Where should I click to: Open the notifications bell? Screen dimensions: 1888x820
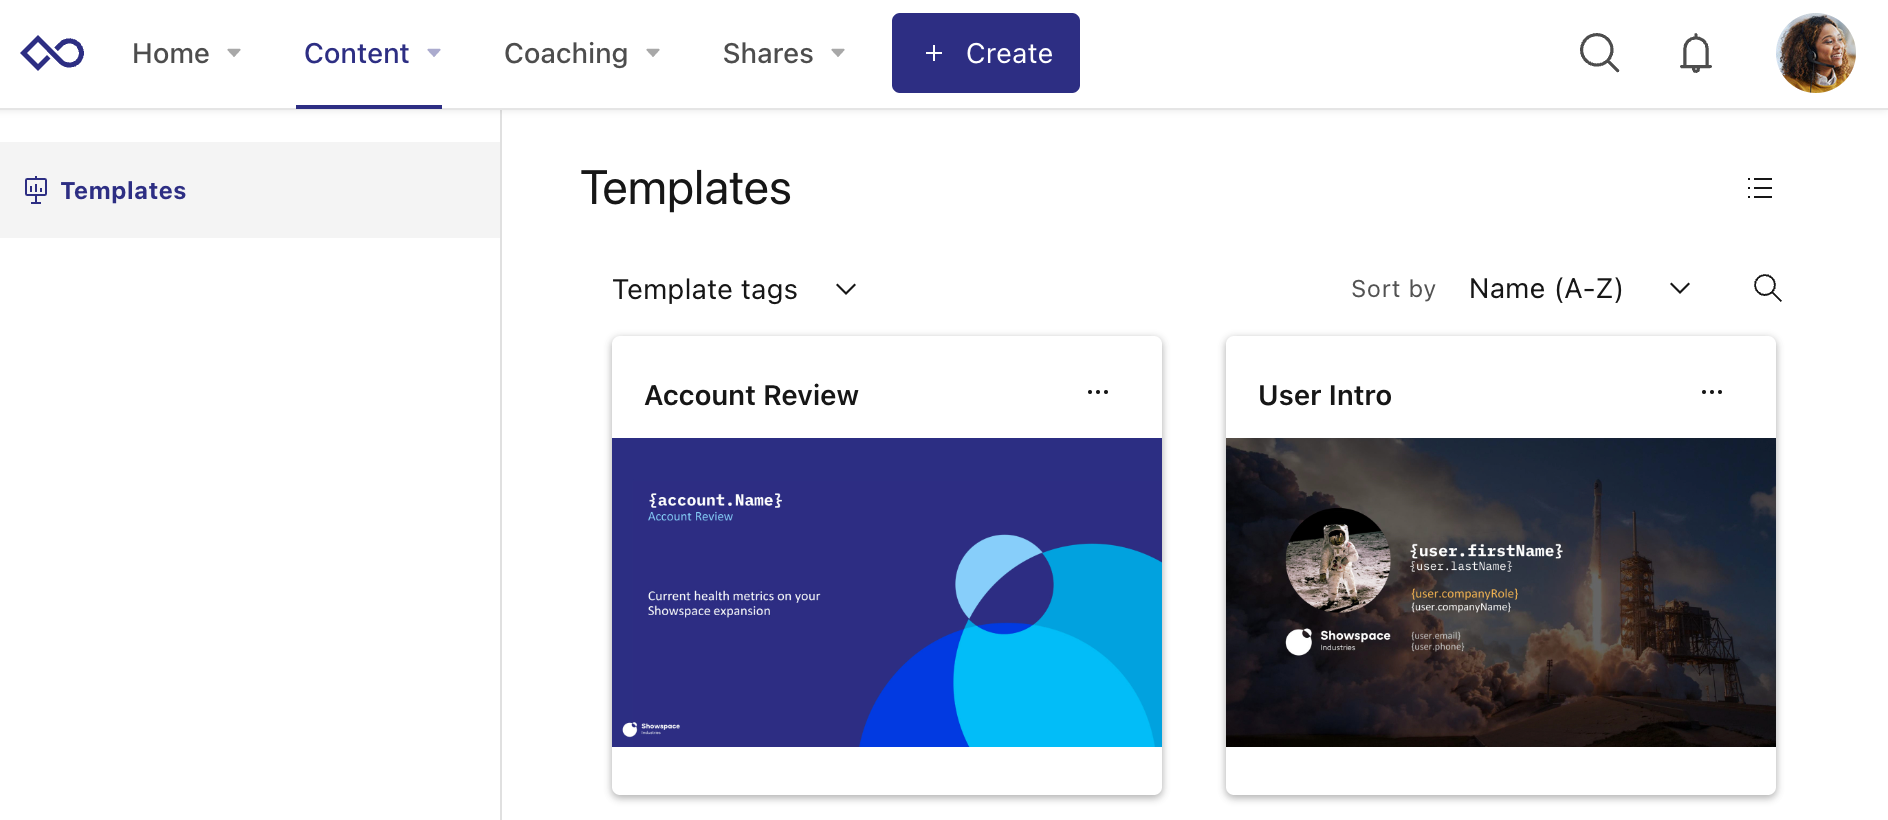(x=1695, y=53)
